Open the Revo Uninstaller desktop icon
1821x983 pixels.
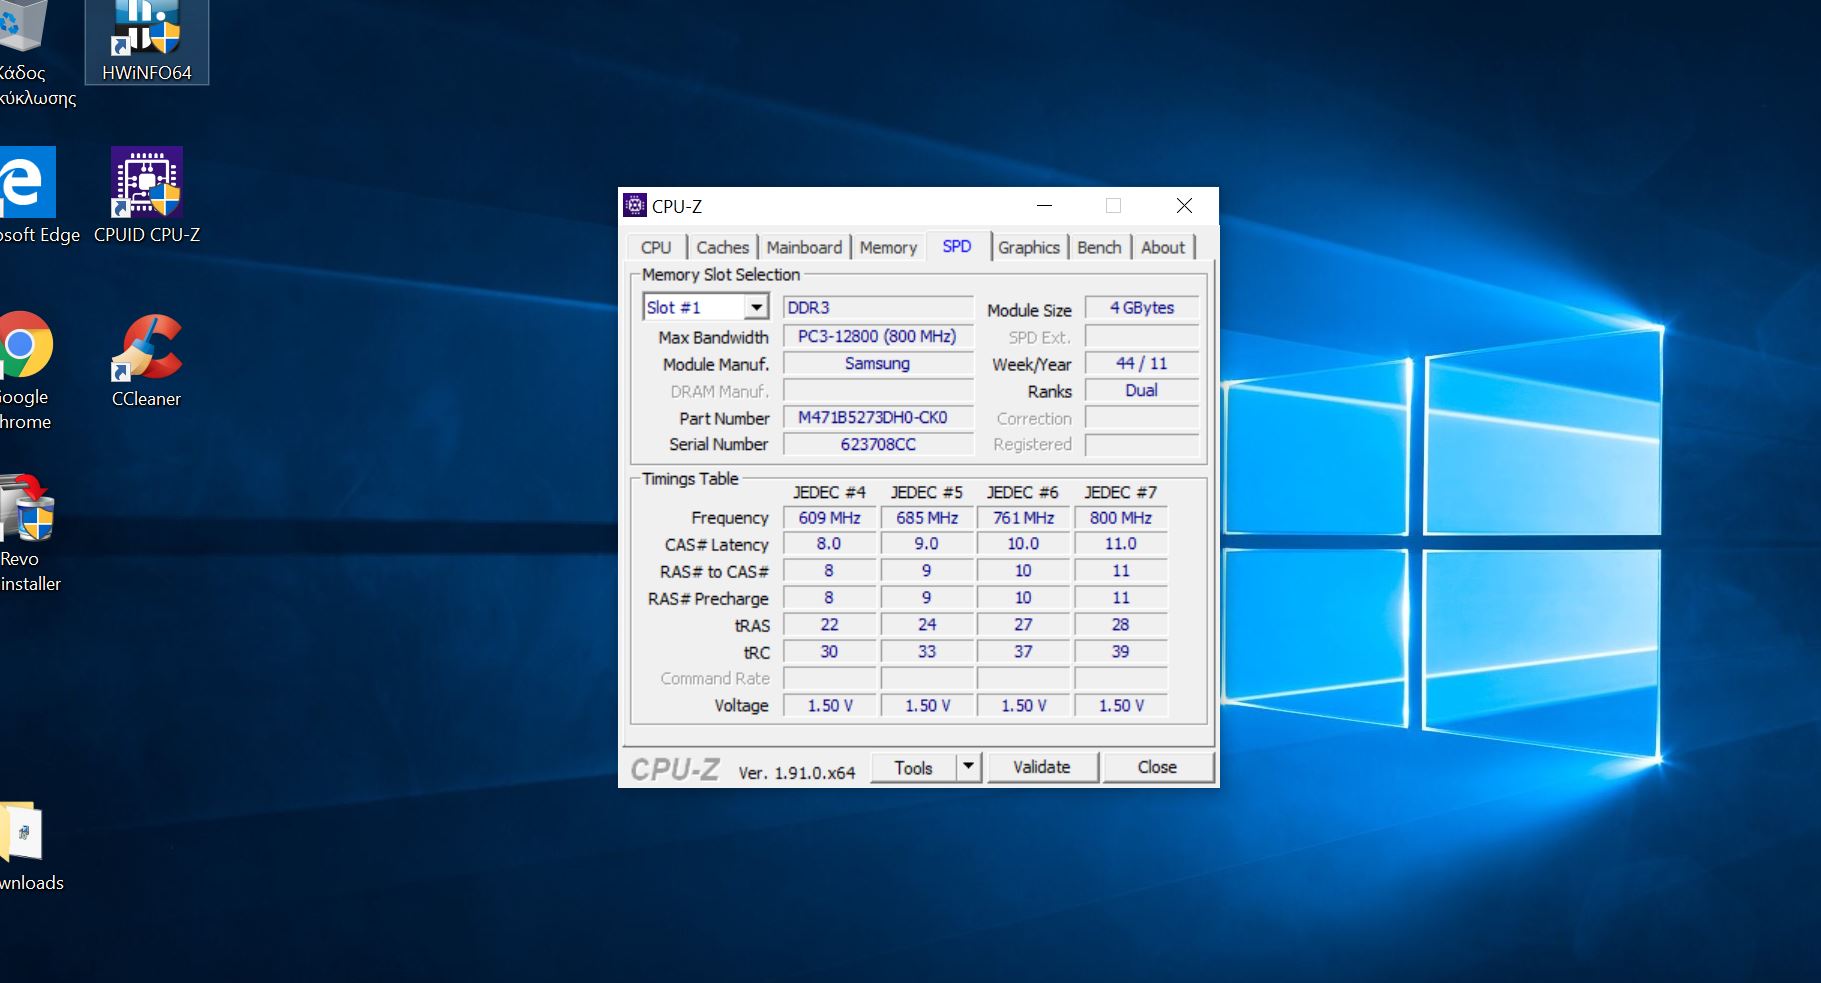pos(27,532)
